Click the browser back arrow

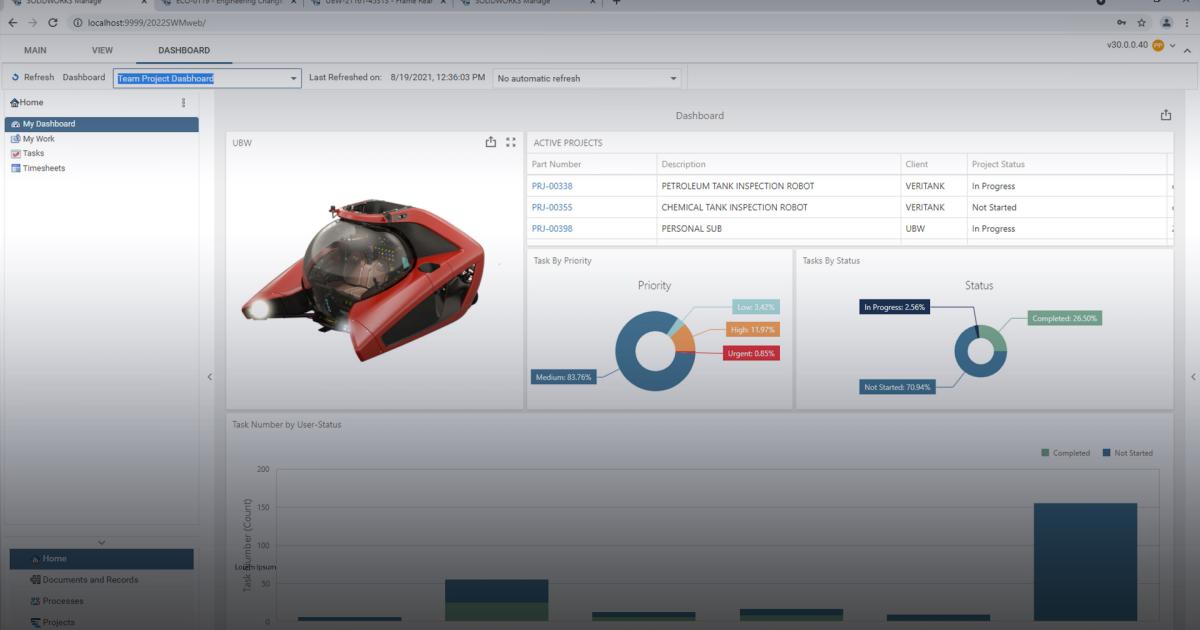point(12,22)
